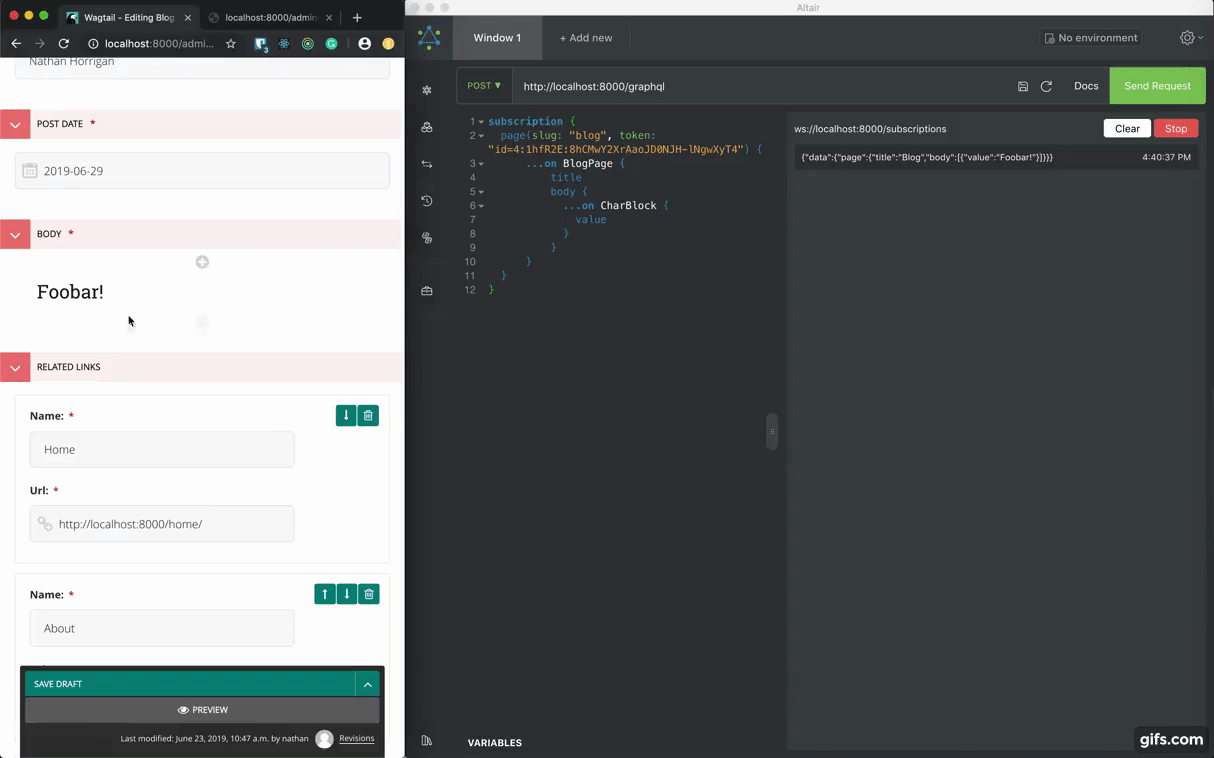Click the Post Date input field

click(202, 171)
